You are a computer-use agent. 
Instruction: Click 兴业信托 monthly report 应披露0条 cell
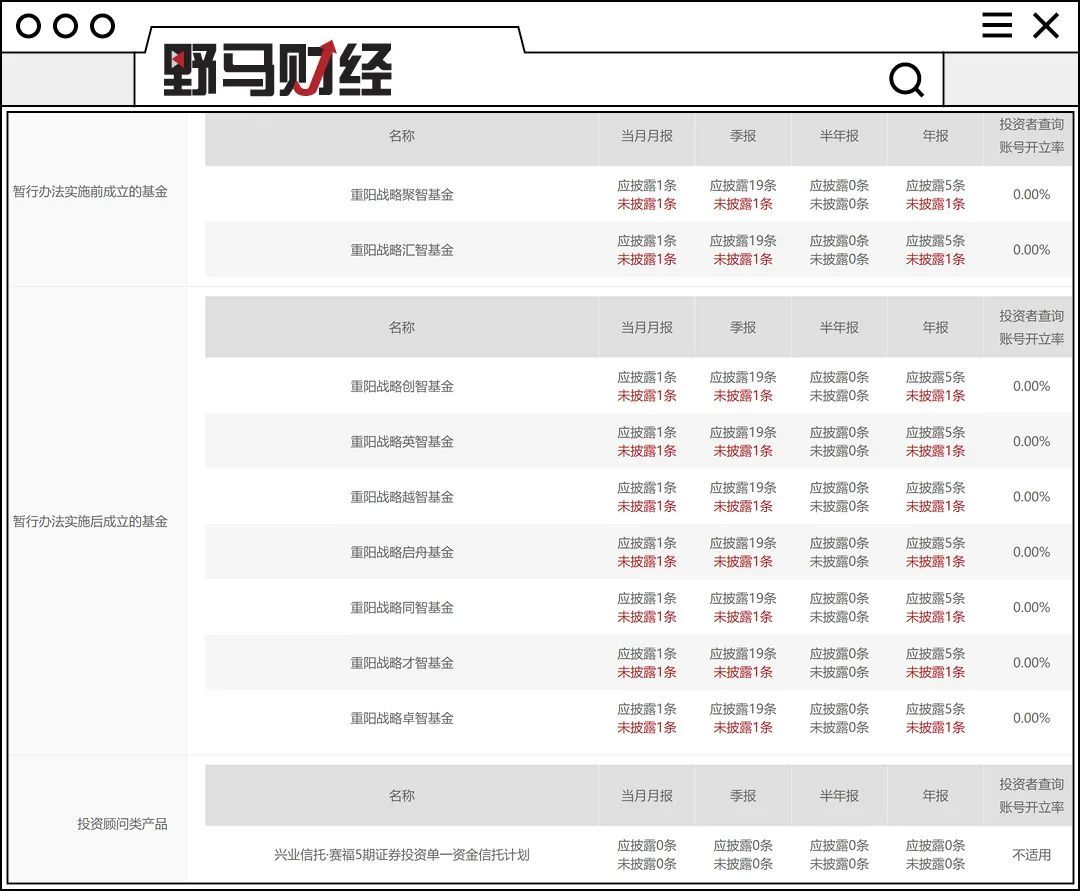[647, 845]
